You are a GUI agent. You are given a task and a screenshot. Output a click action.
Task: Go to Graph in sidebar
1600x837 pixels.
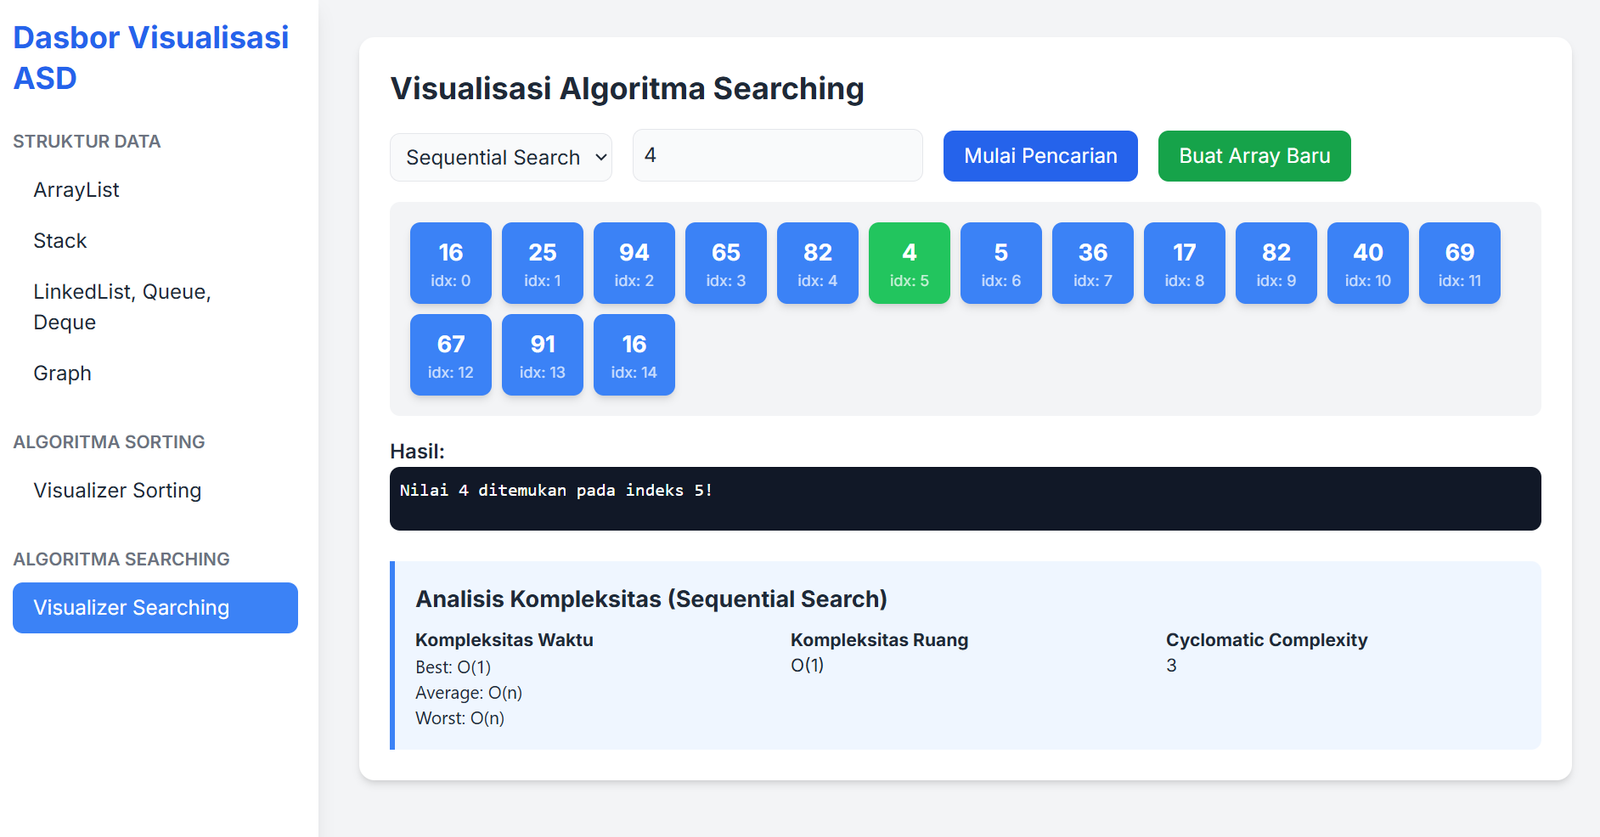pos(62,373)
